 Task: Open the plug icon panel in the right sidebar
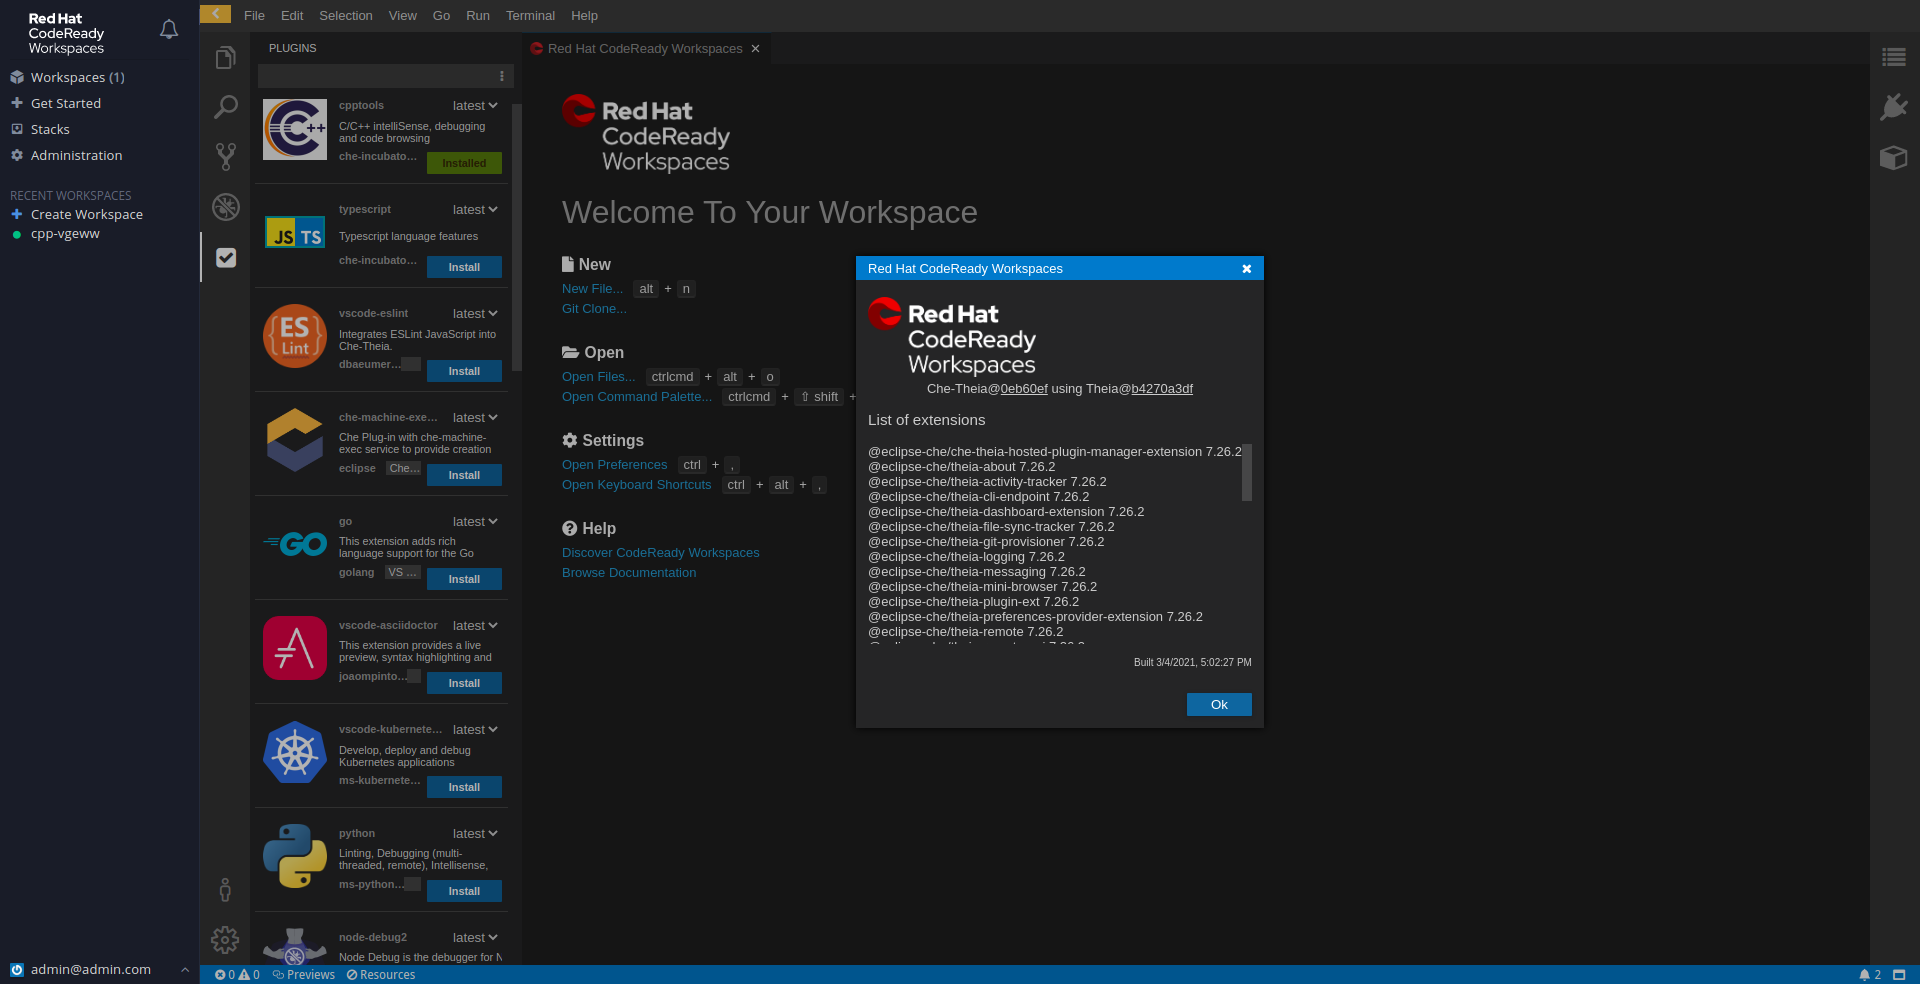[1893, 107]
